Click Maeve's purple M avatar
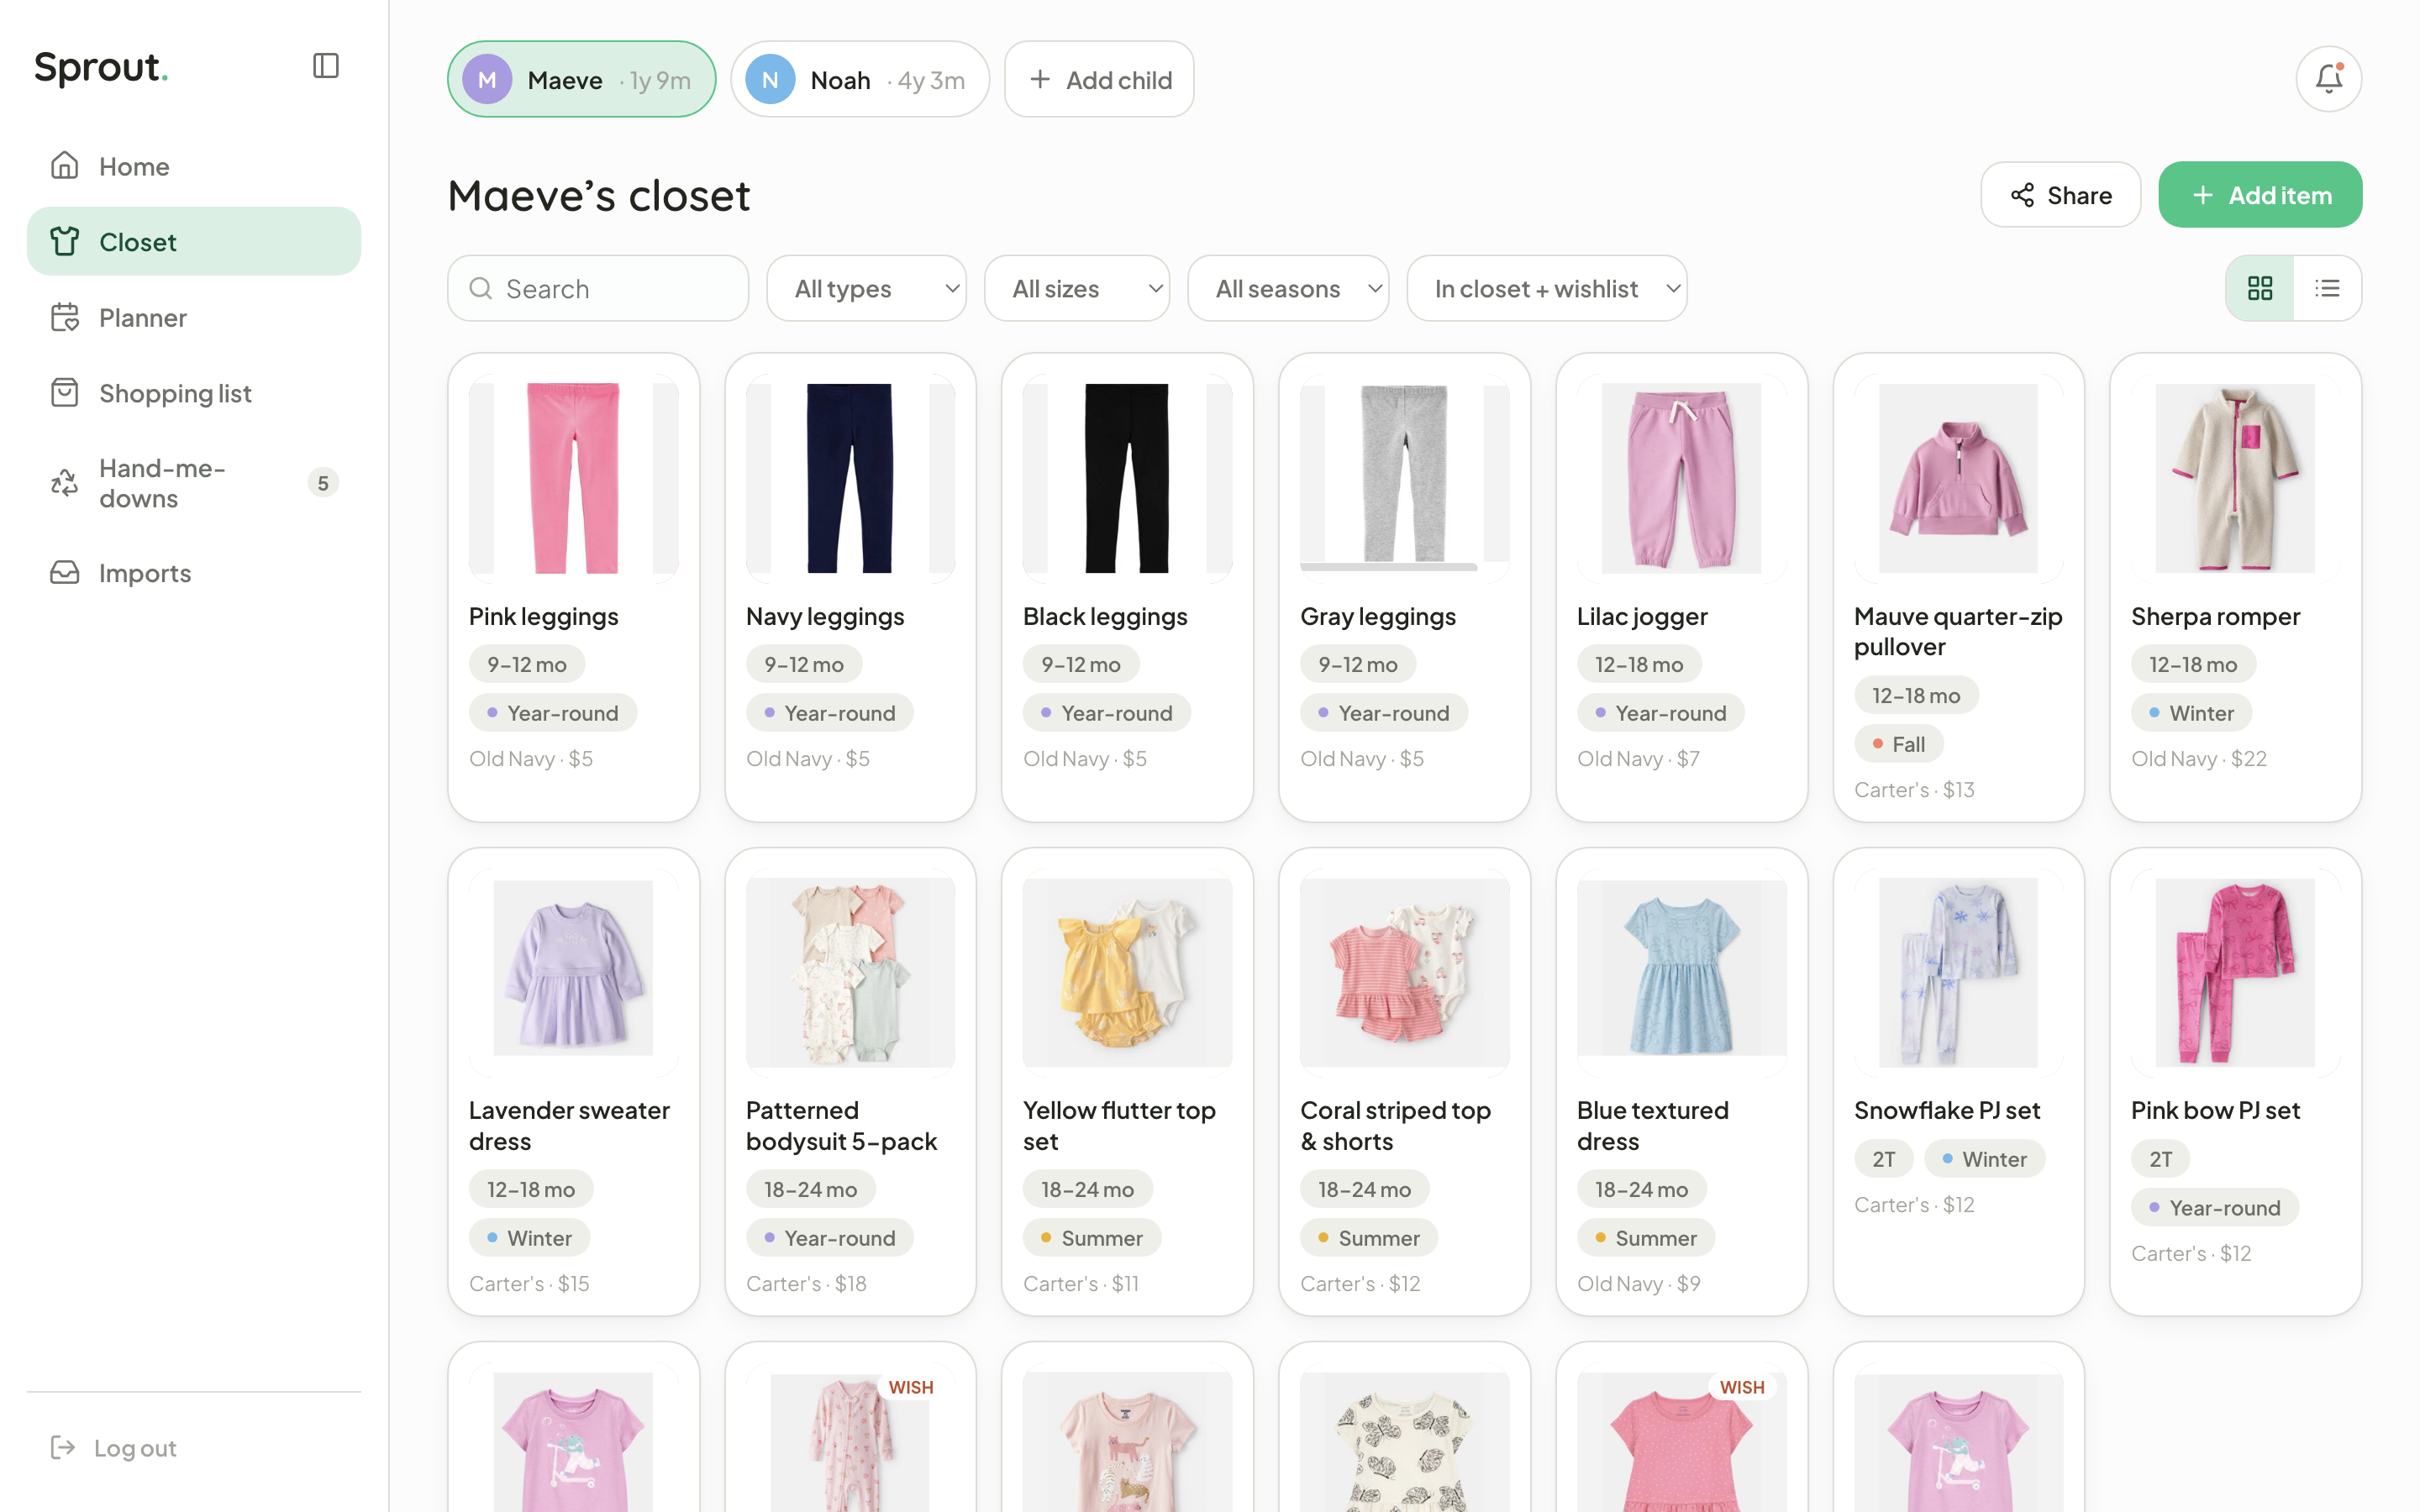The height and width of the screenshot is (1512, 2420). pyautogui.click(x=487, y=80)
